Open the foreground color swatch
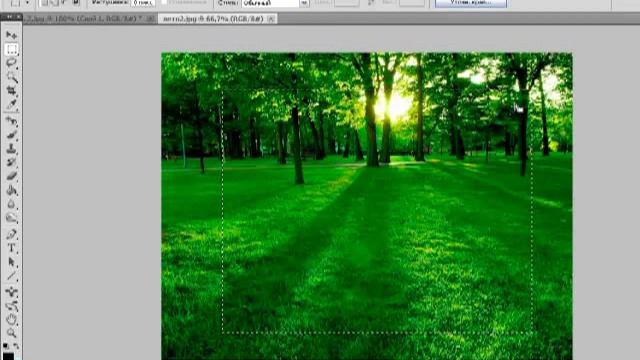 pos(8,356)
